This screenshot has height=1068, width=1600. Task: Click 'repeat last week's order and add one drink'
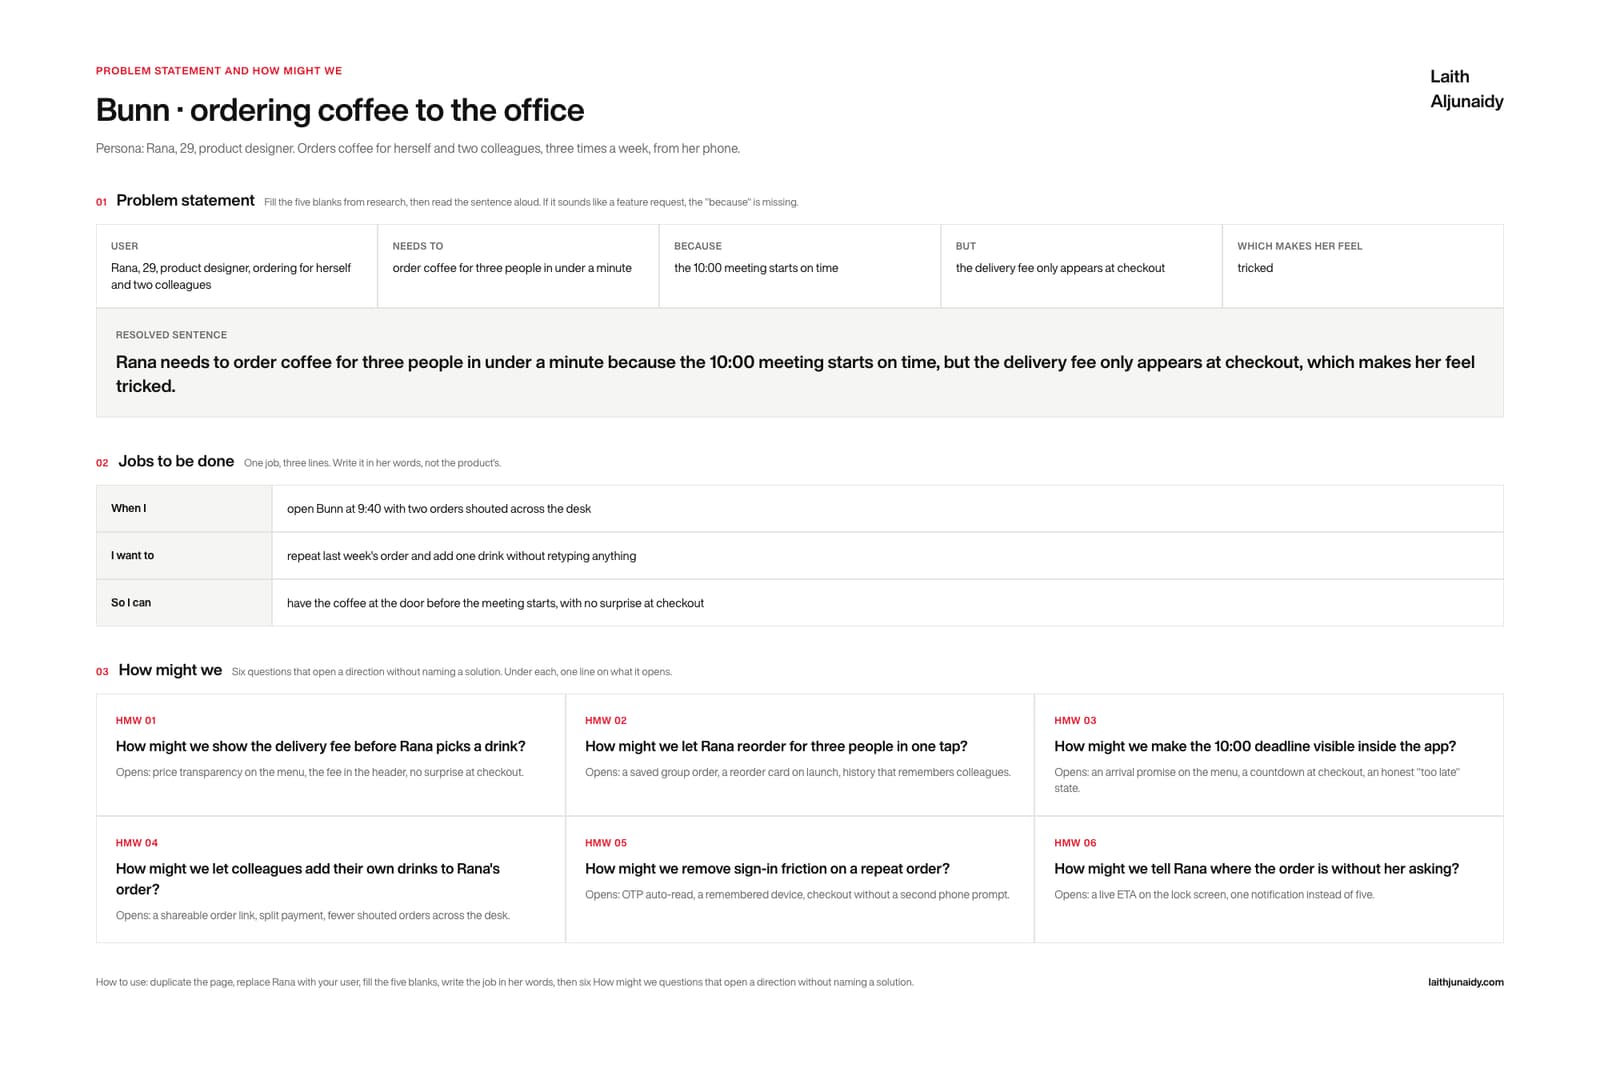(461, 556)
